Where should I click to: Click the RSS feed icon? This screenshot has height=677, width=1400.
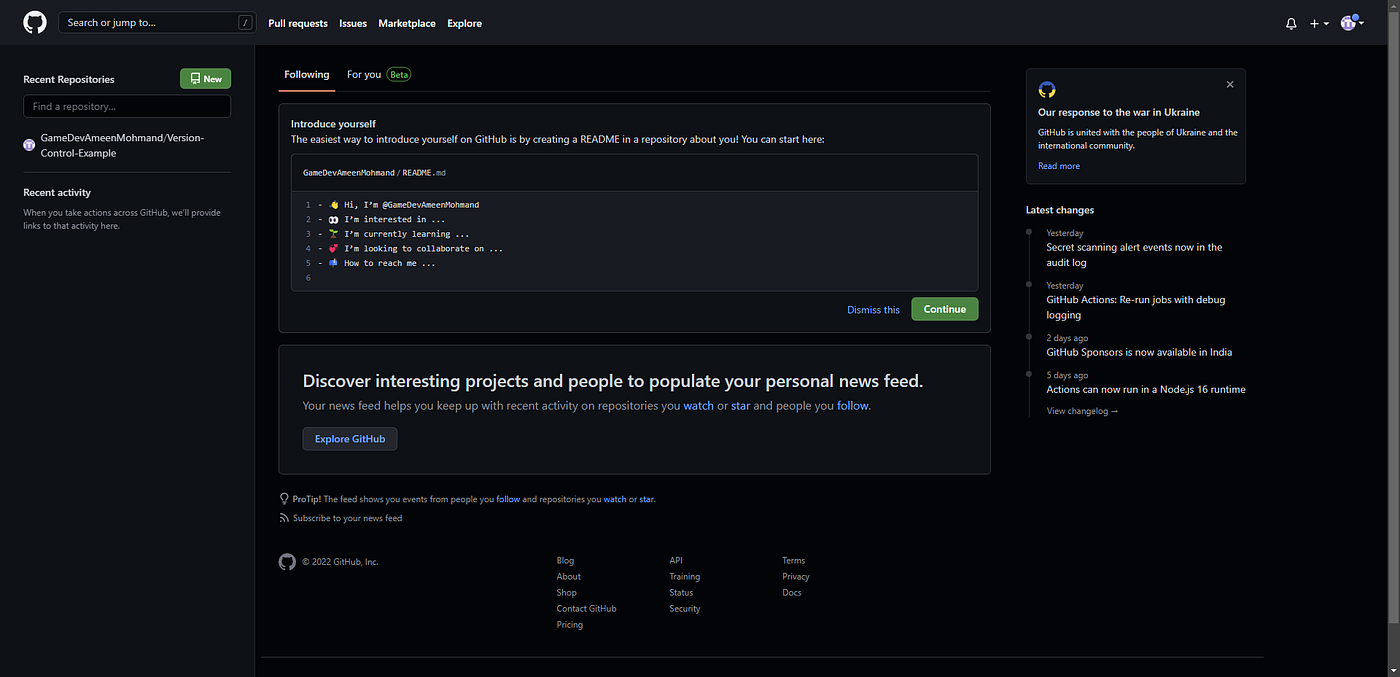coord(285,518)
